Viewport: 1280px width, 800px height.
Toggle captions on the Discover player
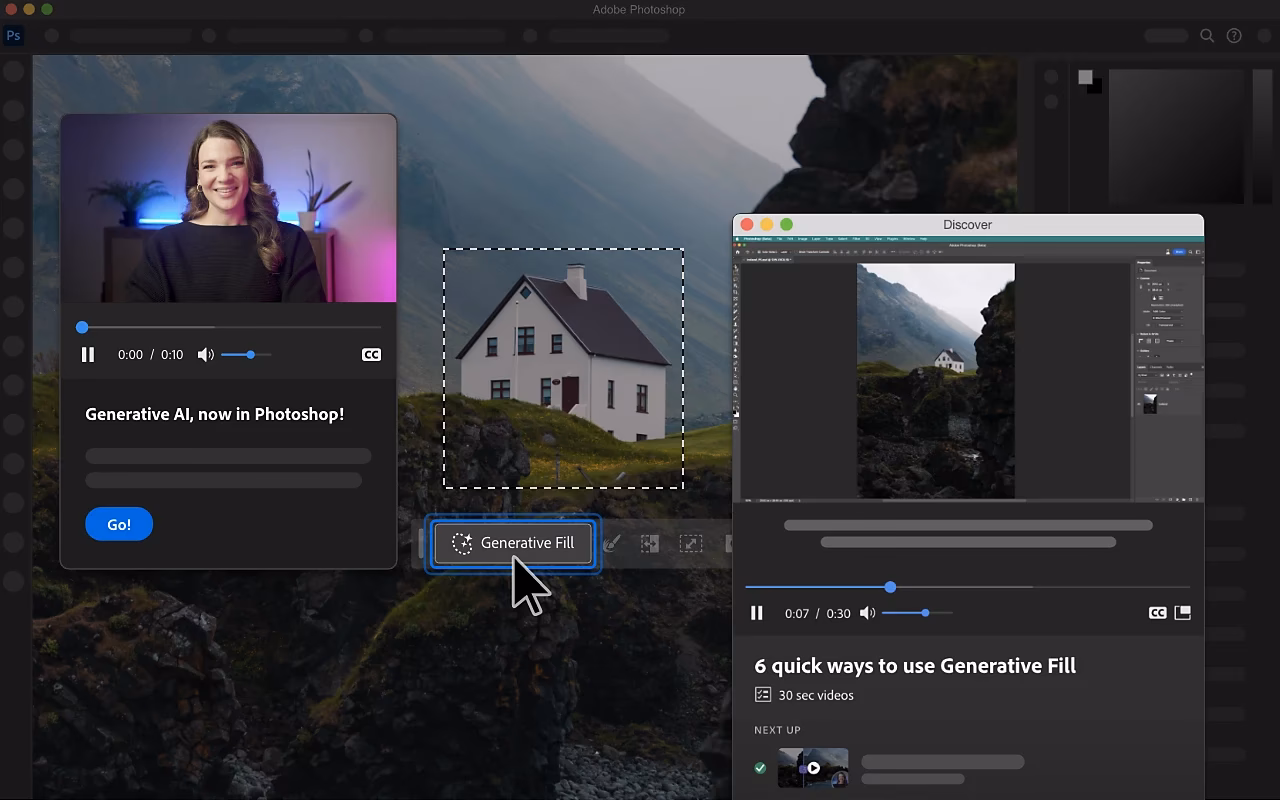click(x=1157, y=613)
